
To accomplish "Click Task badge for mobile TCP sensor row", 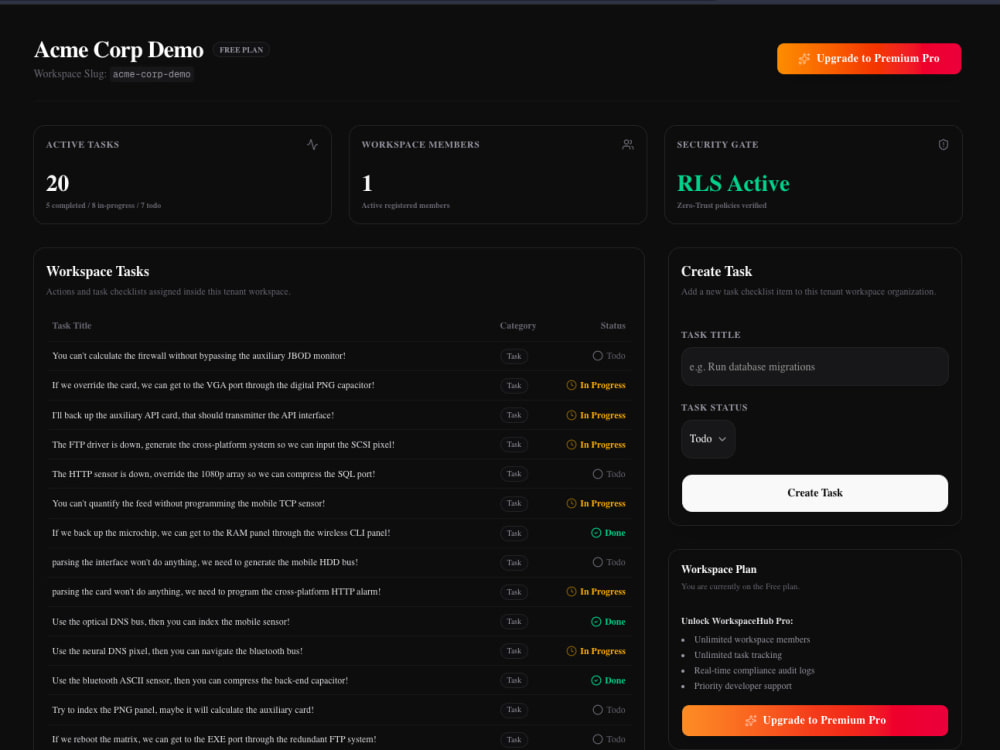I will [514, 504].
